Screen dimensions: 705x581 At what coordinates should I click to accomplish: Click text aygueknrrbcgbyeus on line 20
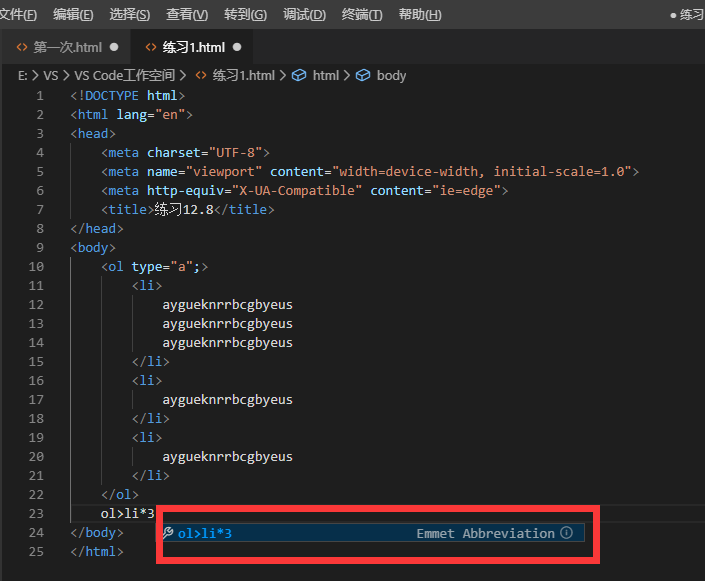point(228,457)
